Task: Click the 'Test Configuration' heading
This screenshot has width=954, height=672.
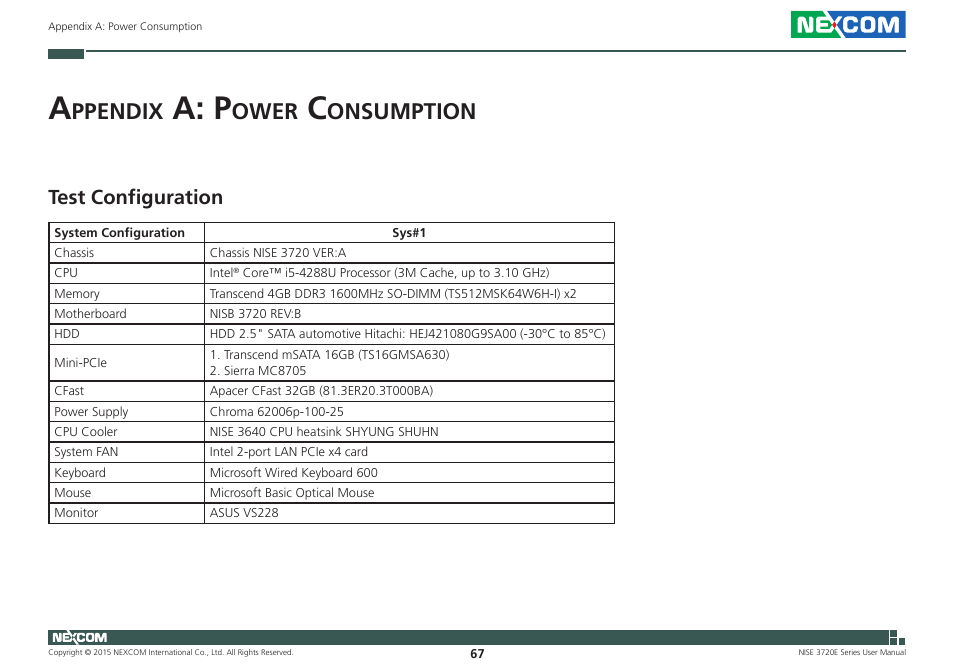Action: coord(136,197)
